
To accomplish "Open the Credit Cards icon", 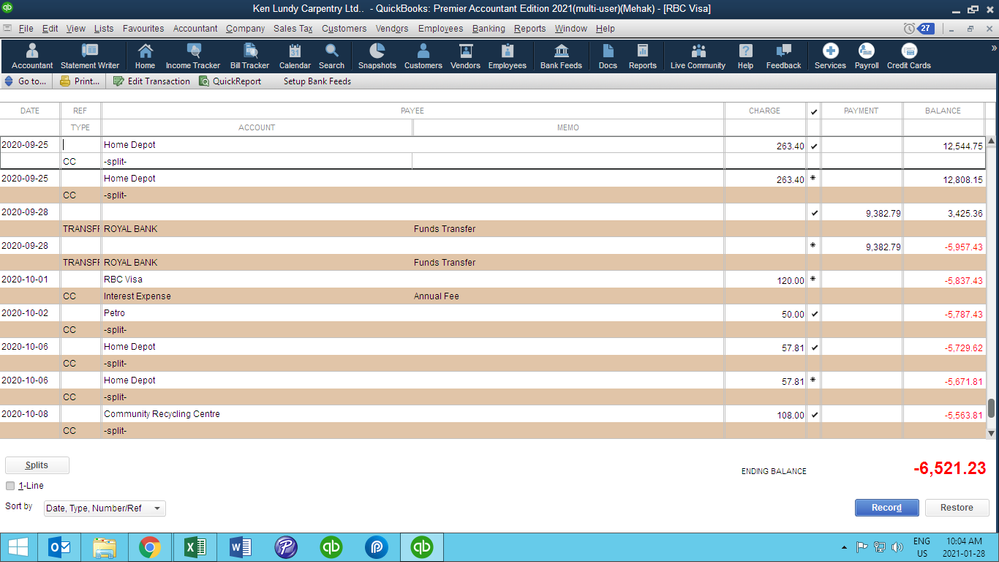I will (x=909, y=56).
